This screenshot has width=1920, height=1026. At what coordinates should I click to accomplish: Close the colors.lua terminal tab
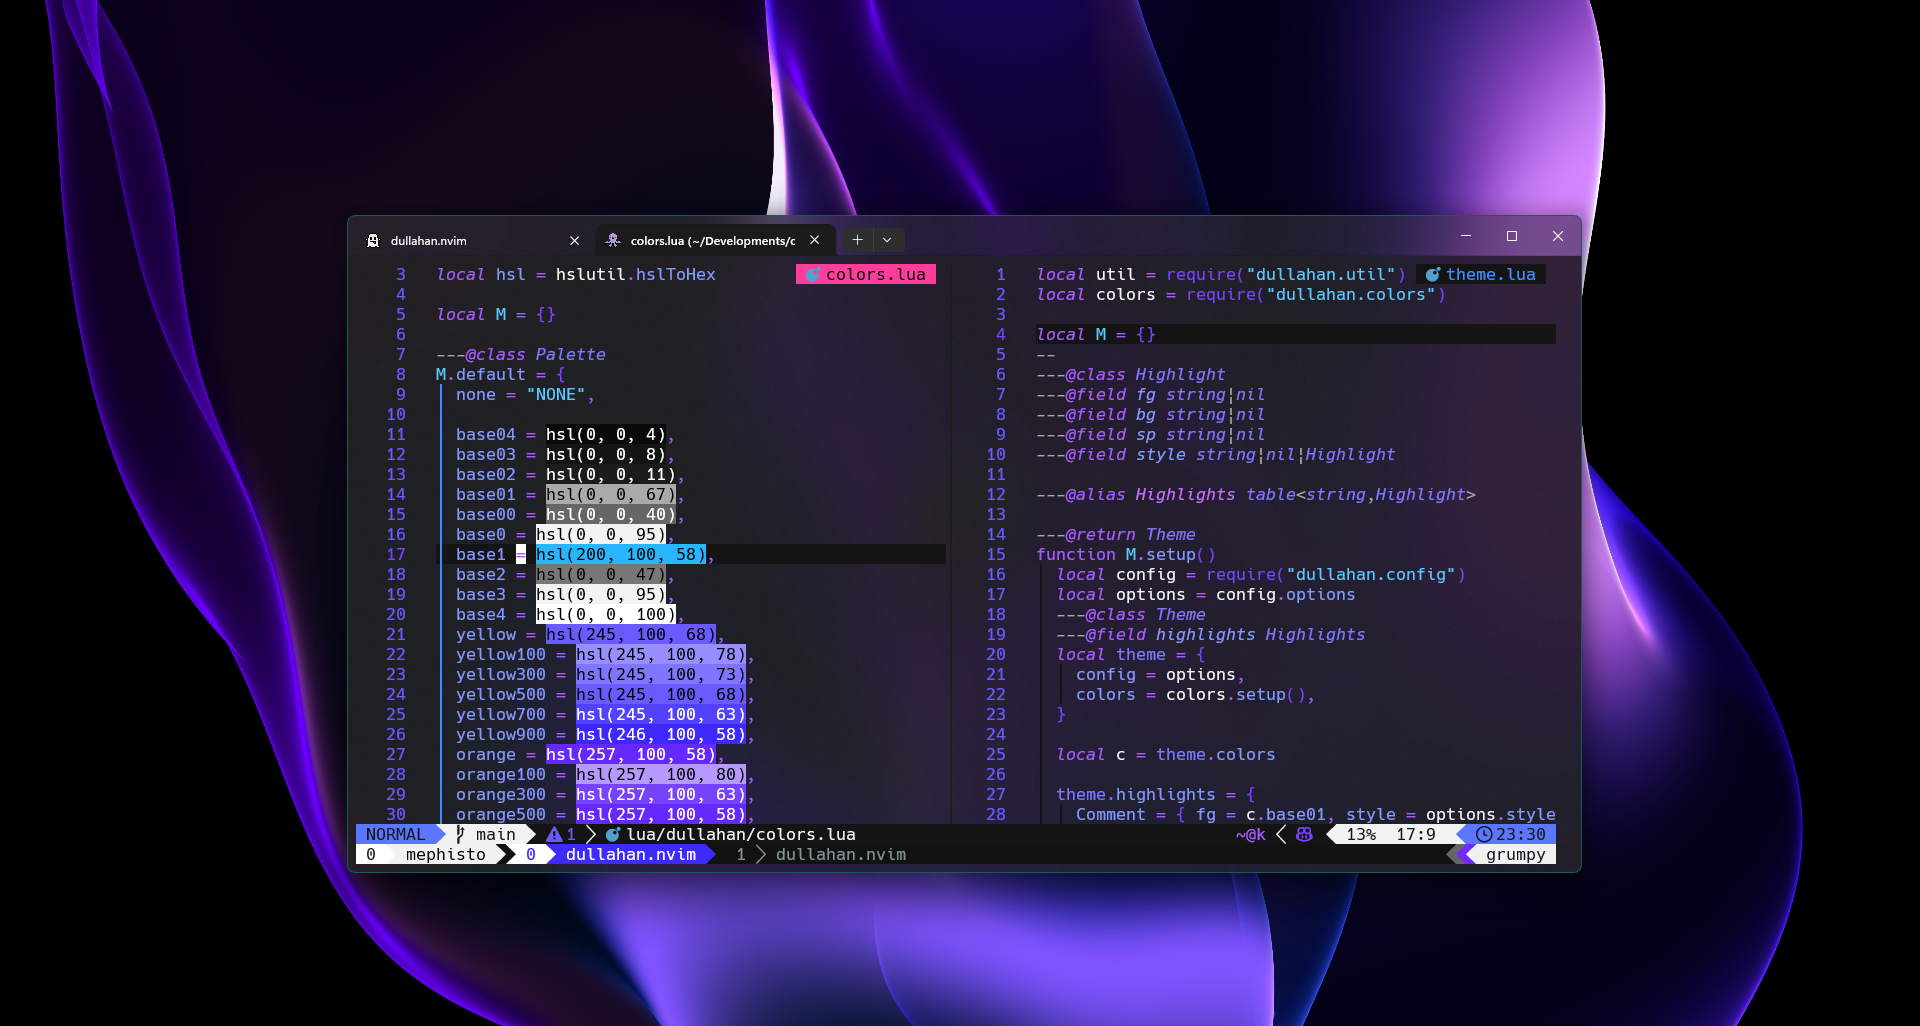point(814,240)
